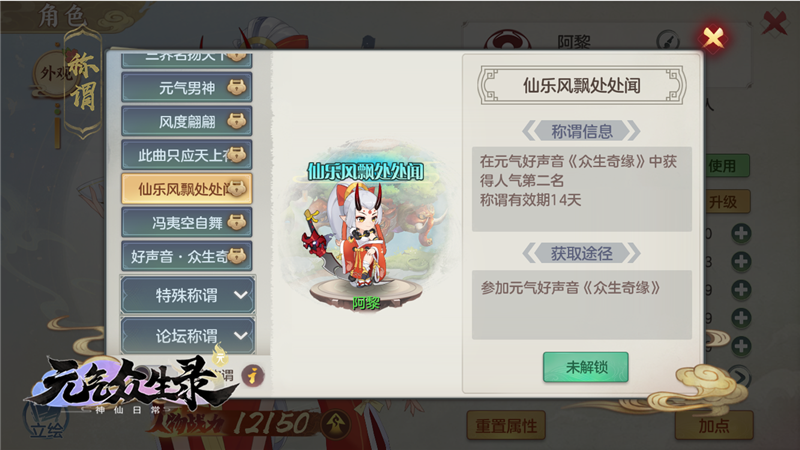800x450 pixels.
Task: Expand the 论坛称谓 category
Action: [188, 335]
